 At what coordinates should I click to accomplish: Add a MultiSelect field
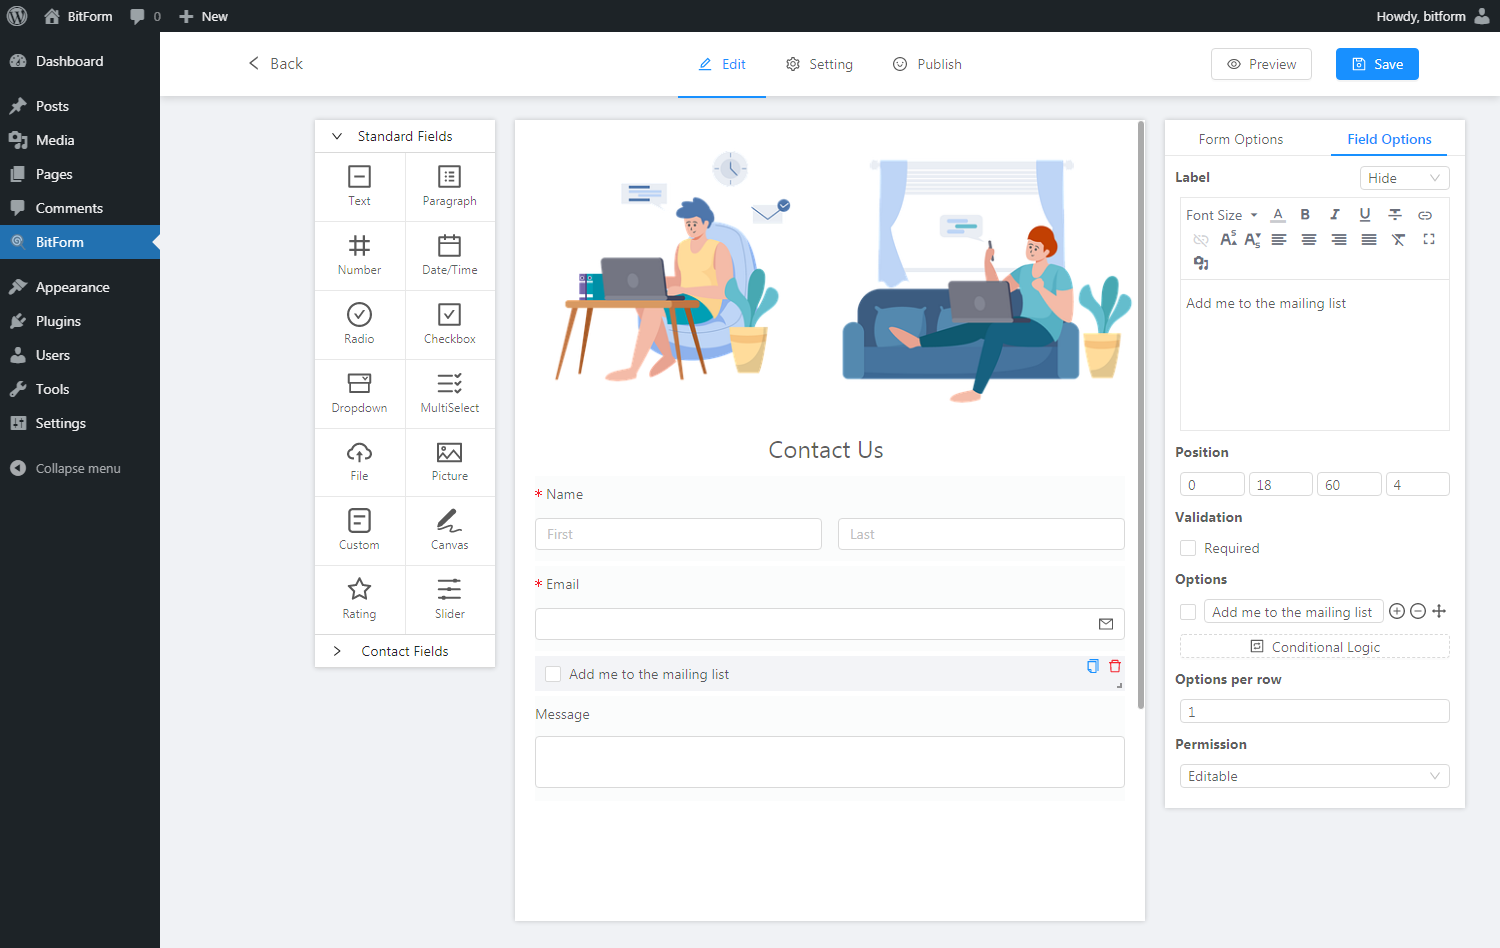(x=450, y=394)
